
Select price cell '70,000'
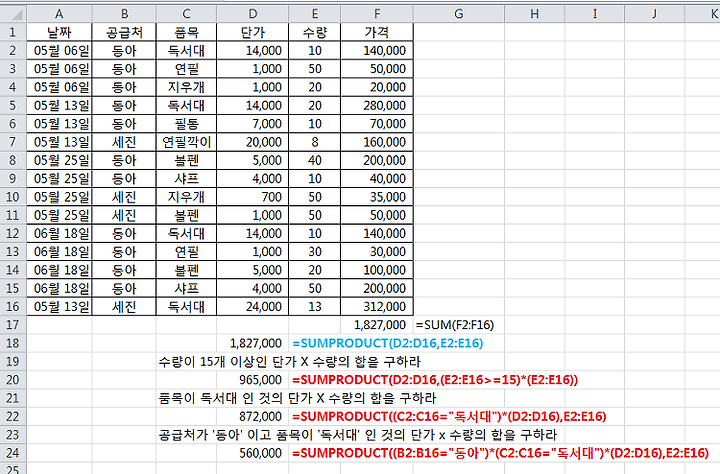(377, 124)
